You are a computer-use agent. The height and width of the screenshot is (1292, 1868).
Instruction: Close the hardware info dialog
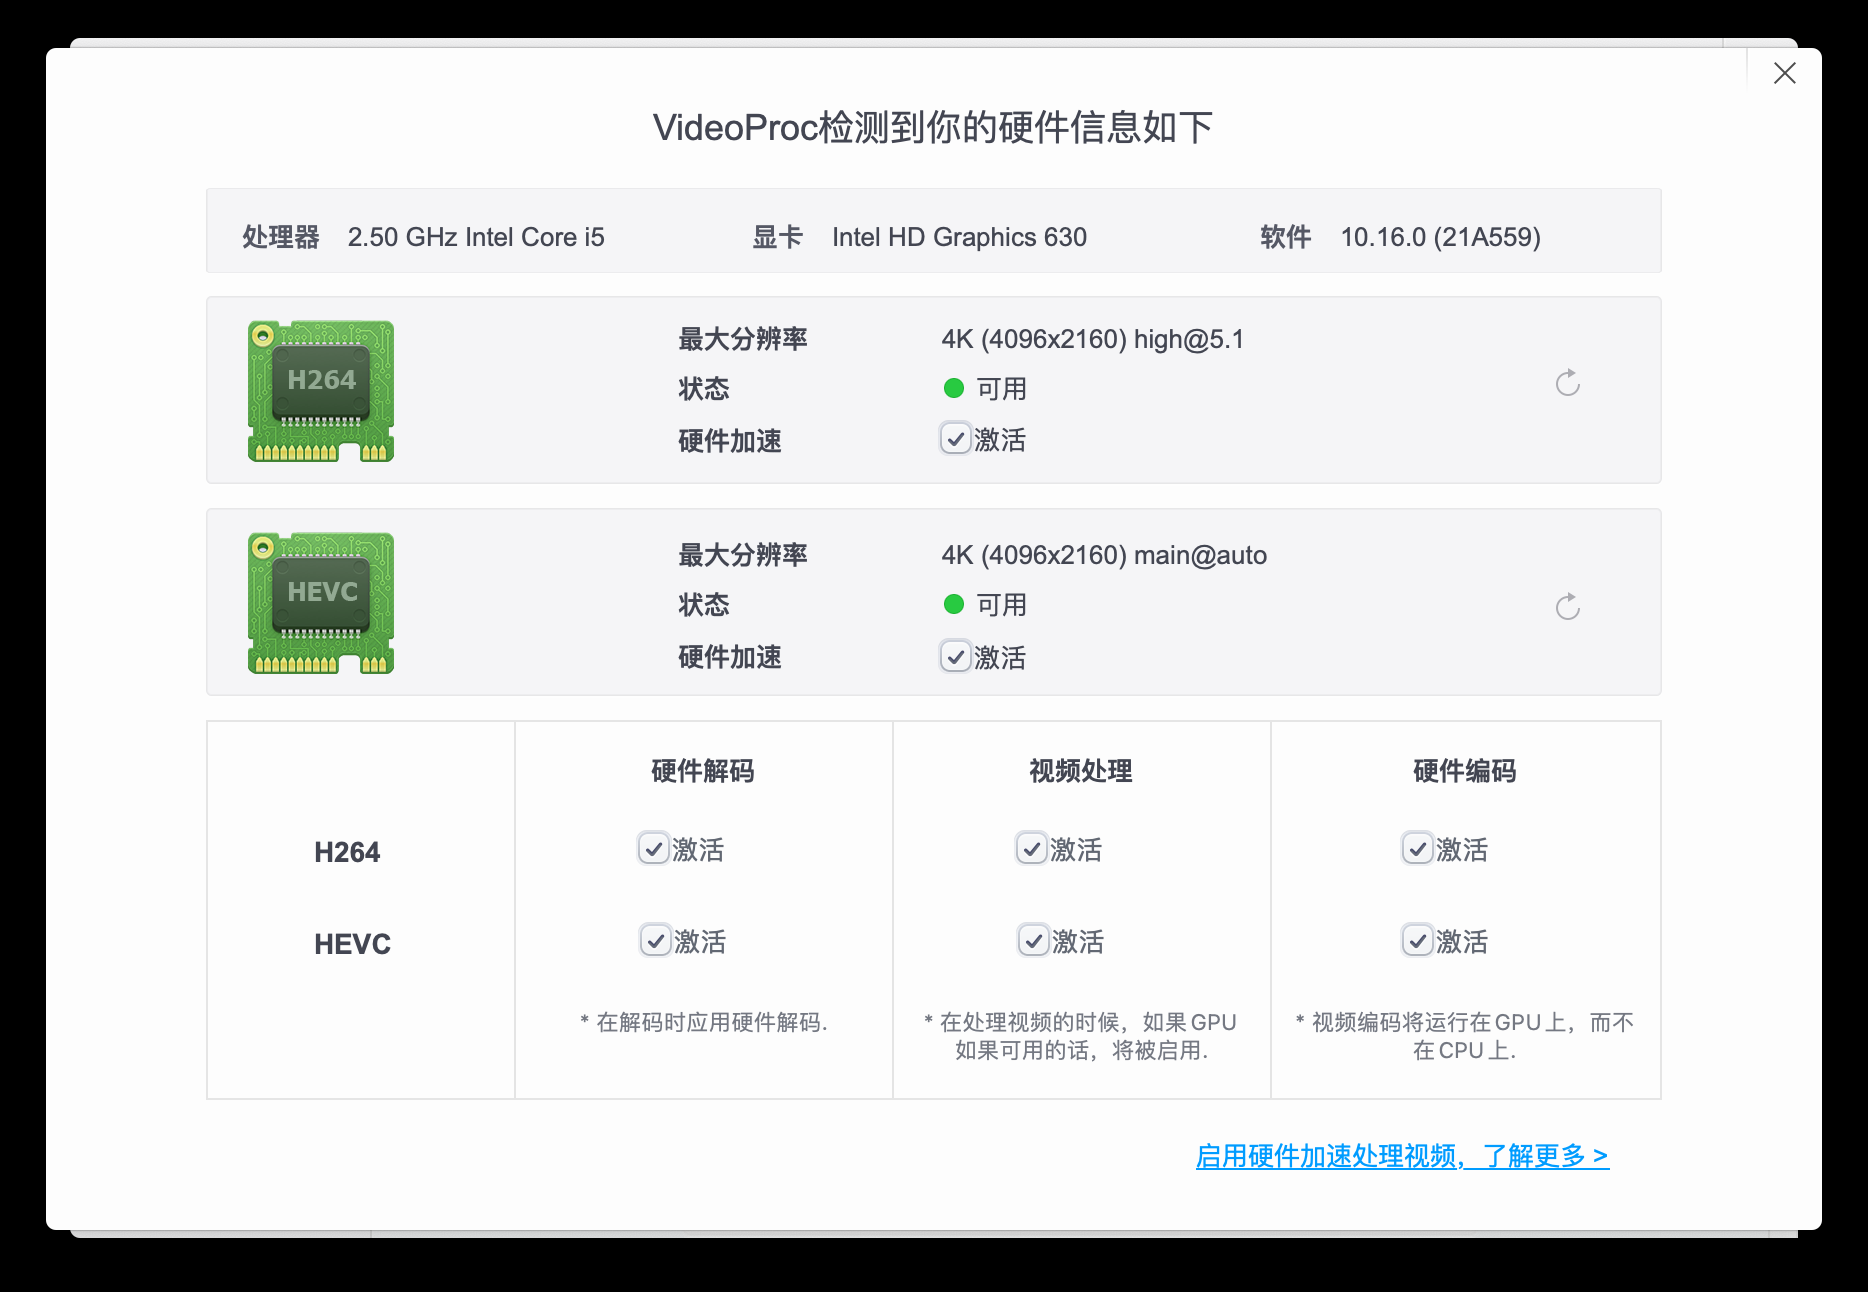coord(1784,73)
